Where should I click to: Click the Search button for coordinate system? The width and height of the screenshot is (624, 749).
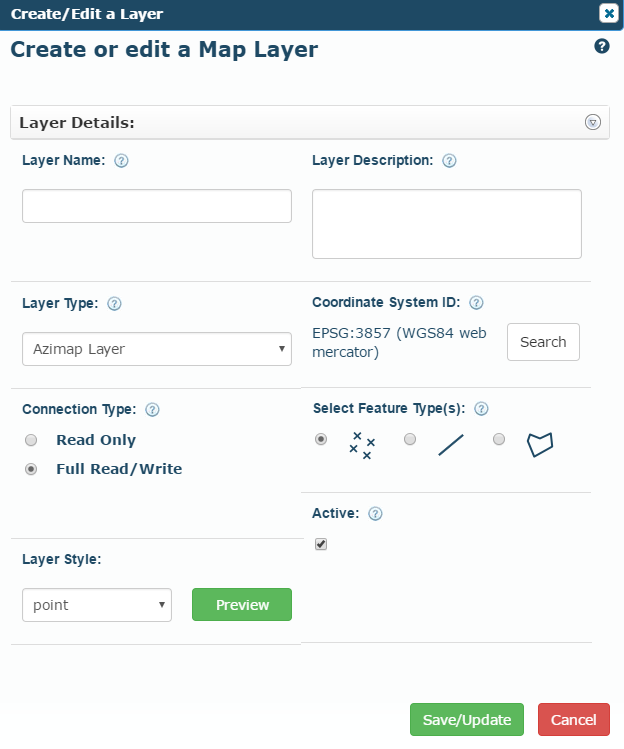[x=543, y=342]
